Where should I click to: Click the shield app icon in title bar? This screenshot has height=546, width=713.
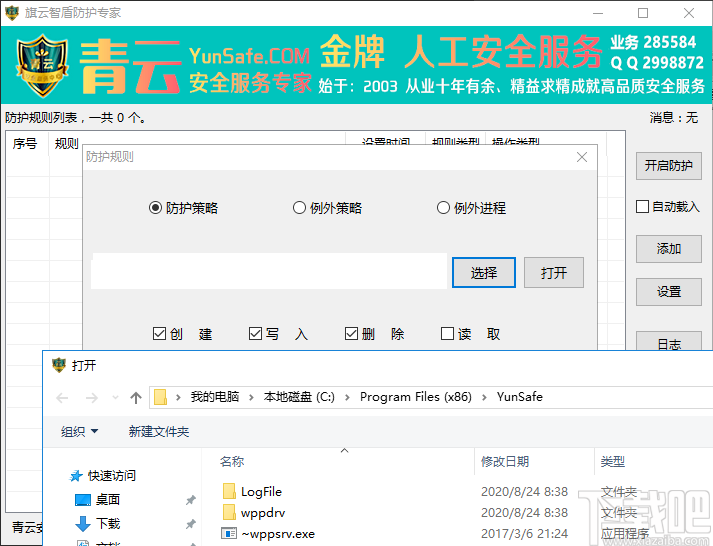coord(11,13)
